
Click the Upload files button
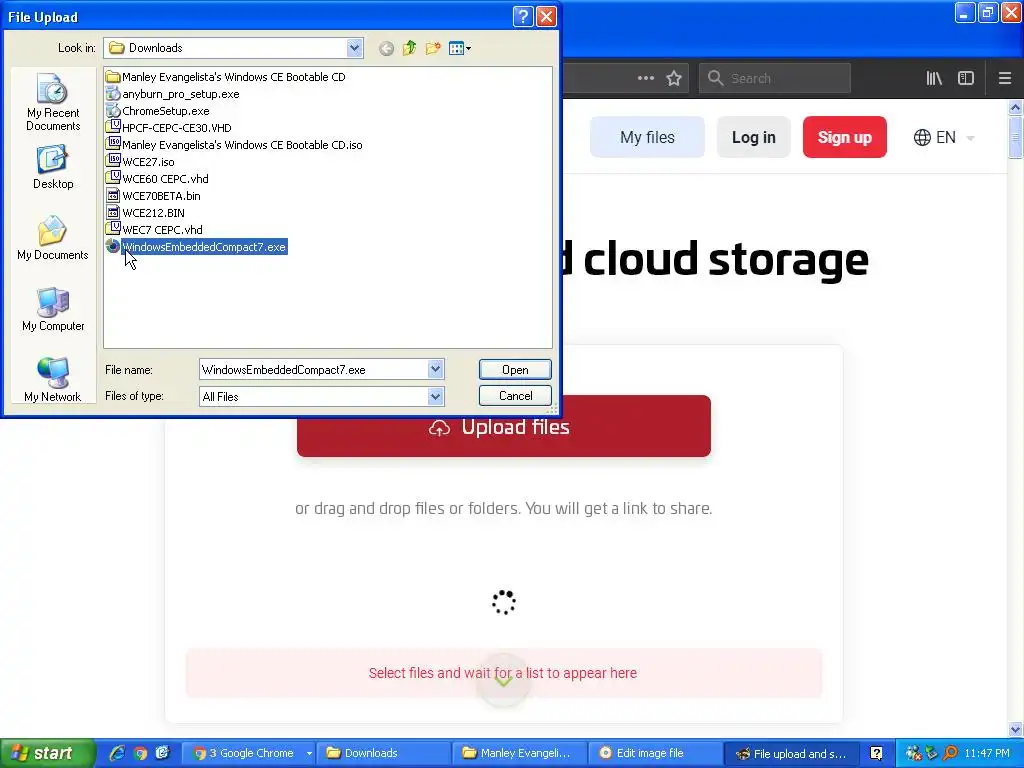[x=504, y=426]
